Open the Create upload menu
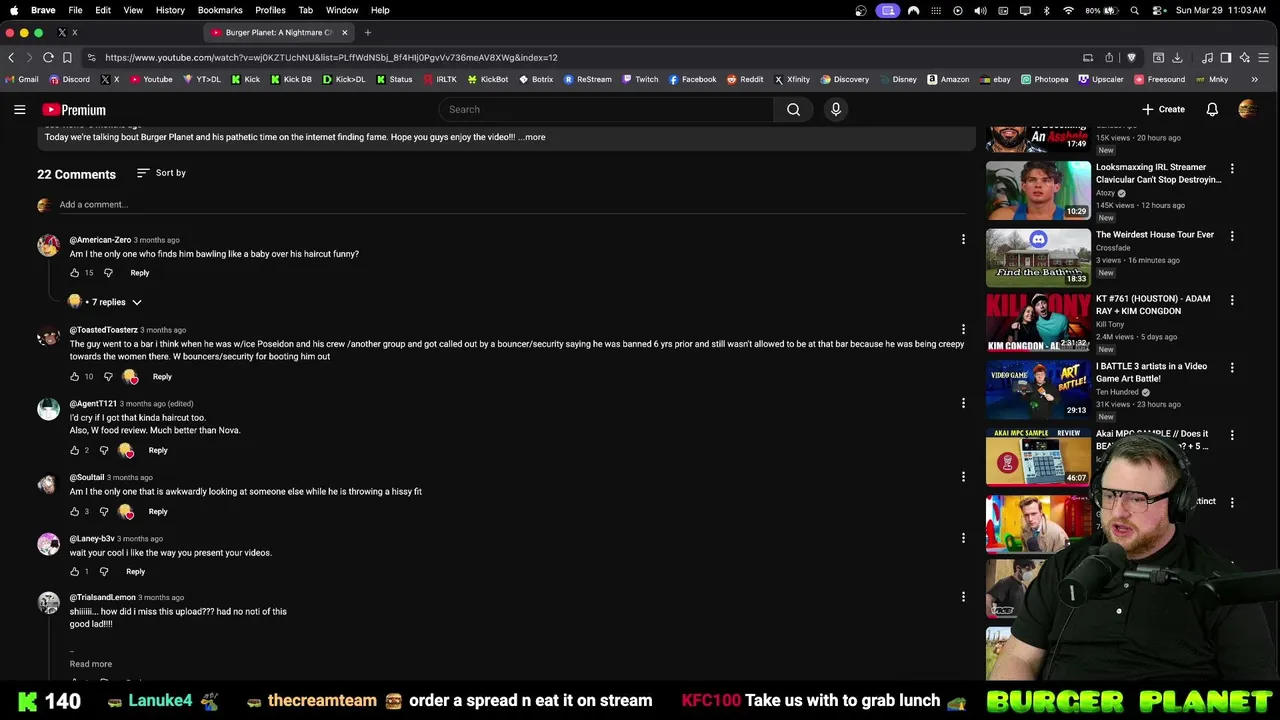1280x720 pixels. [1163, 109]
